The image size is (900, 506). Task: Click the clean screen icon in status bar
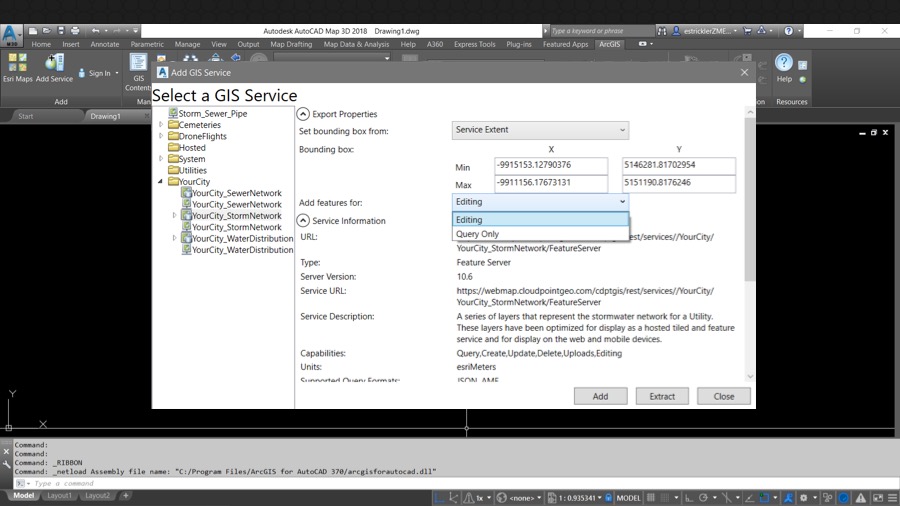[878, 498]
